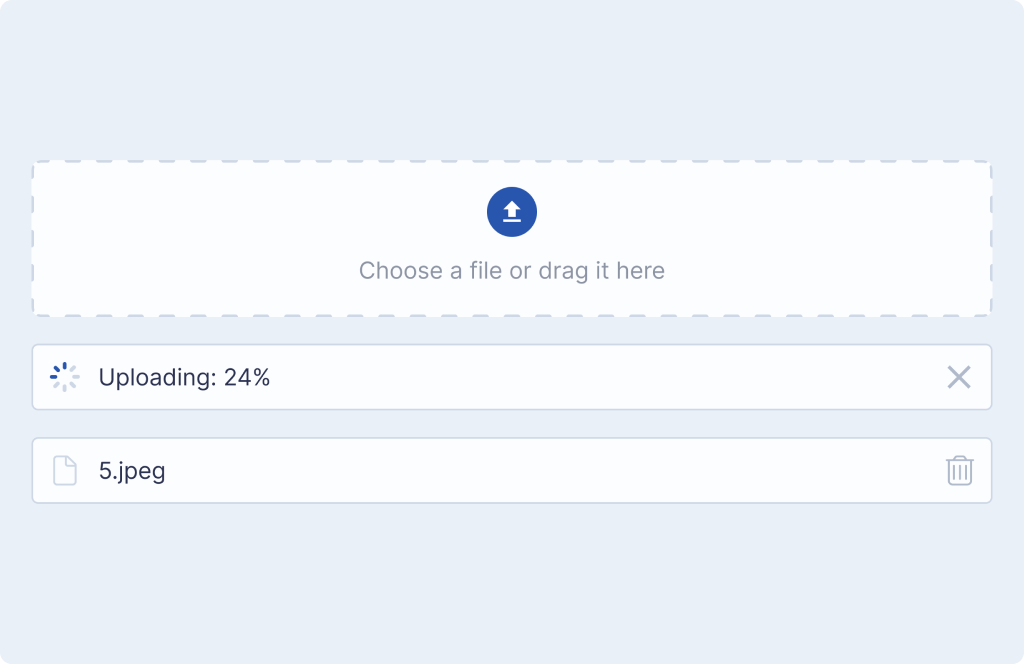Click the blue upload arrow icon

point(512,212)
